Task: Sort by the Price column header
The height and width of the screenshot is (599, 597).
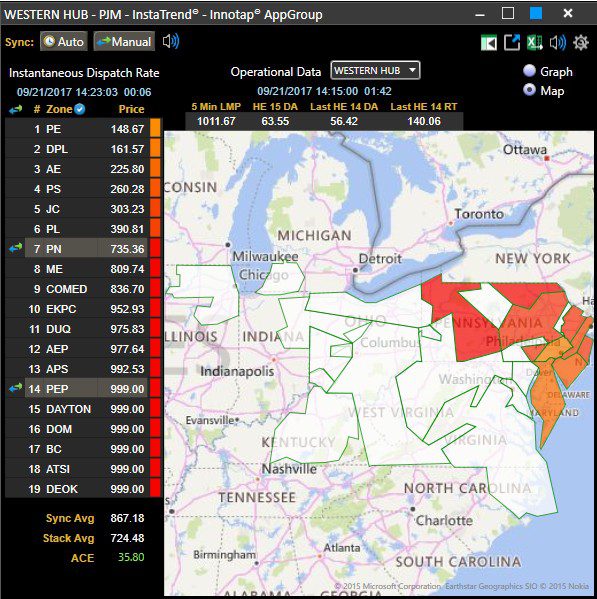Action: (131, 109)
